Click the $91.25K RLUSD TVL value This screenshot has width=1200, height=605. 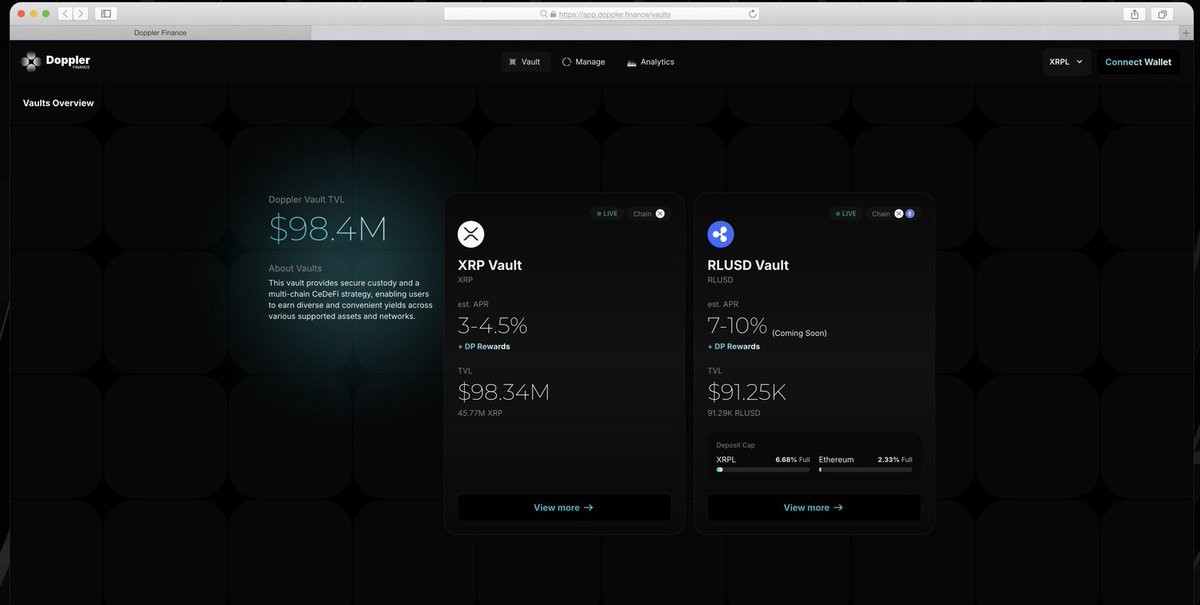pyautogui.click(x=747, y=392)
